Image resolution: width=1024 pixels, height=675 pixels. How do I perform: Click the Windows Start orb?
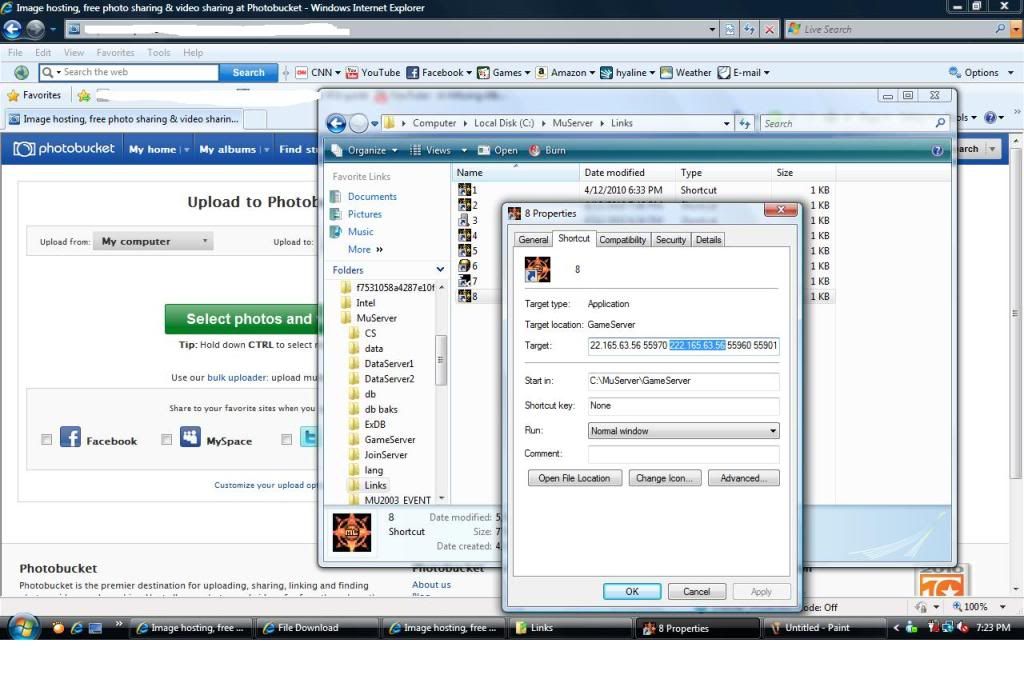point(22,628)
